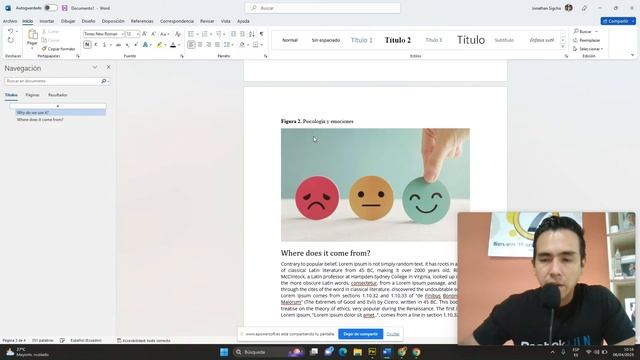Screen dimensions: 640x360
Task: Redo with the repeat arrow
Action: (11, 40)
